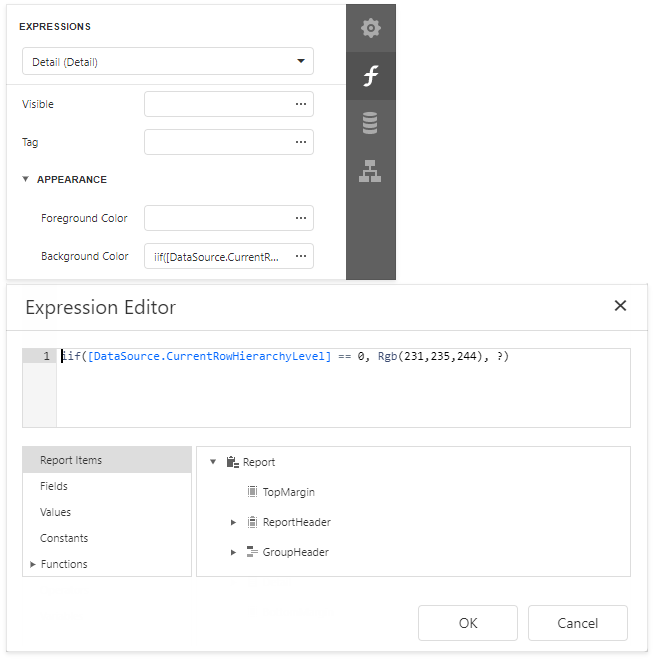The width and height of the screenshot is (654, 660).
Task: Collapse the APPEARANCE section
Action: [x=26, y=179]
